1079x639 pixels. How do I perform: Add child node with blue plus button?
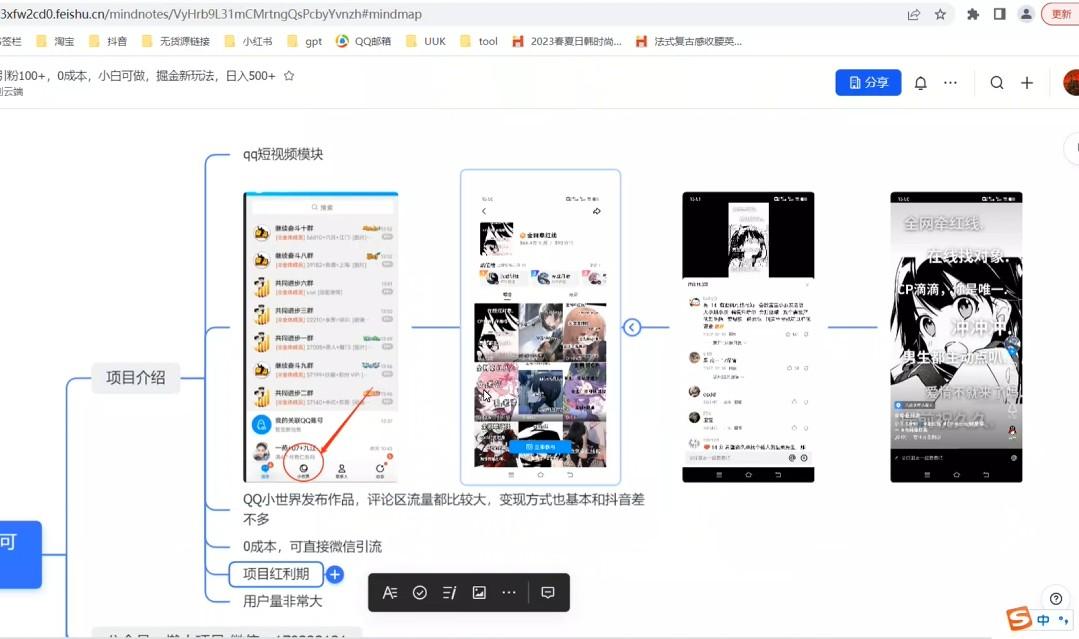(335, 575)
